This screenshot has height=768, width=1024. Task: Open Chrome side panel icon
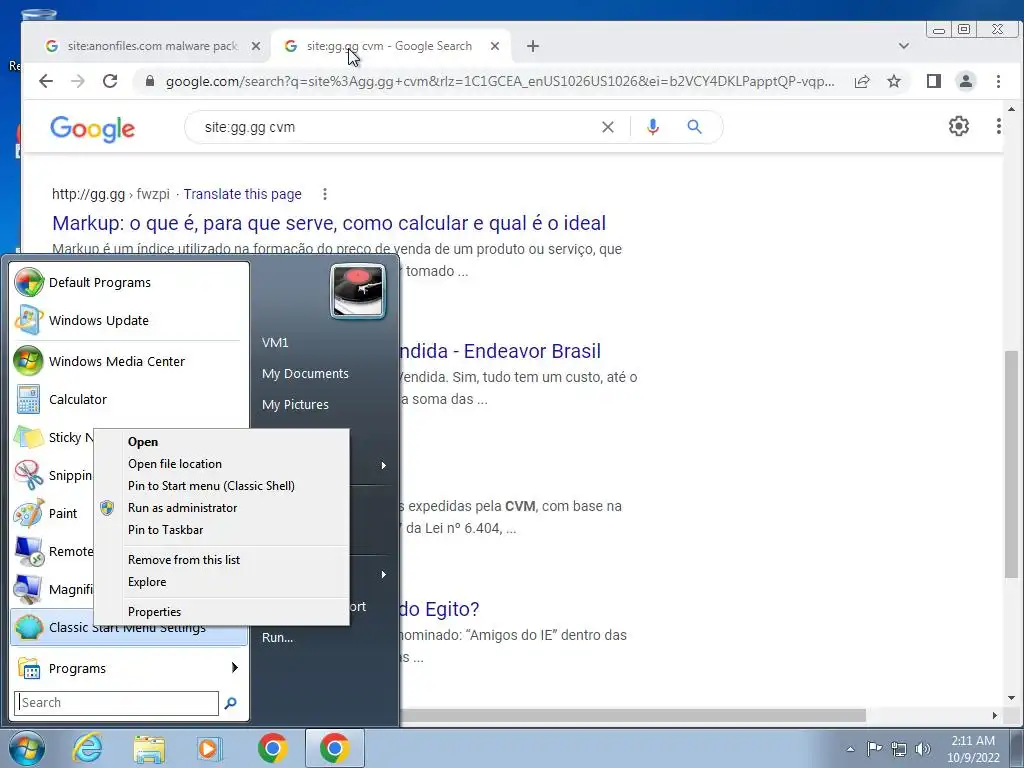(934, 81)
